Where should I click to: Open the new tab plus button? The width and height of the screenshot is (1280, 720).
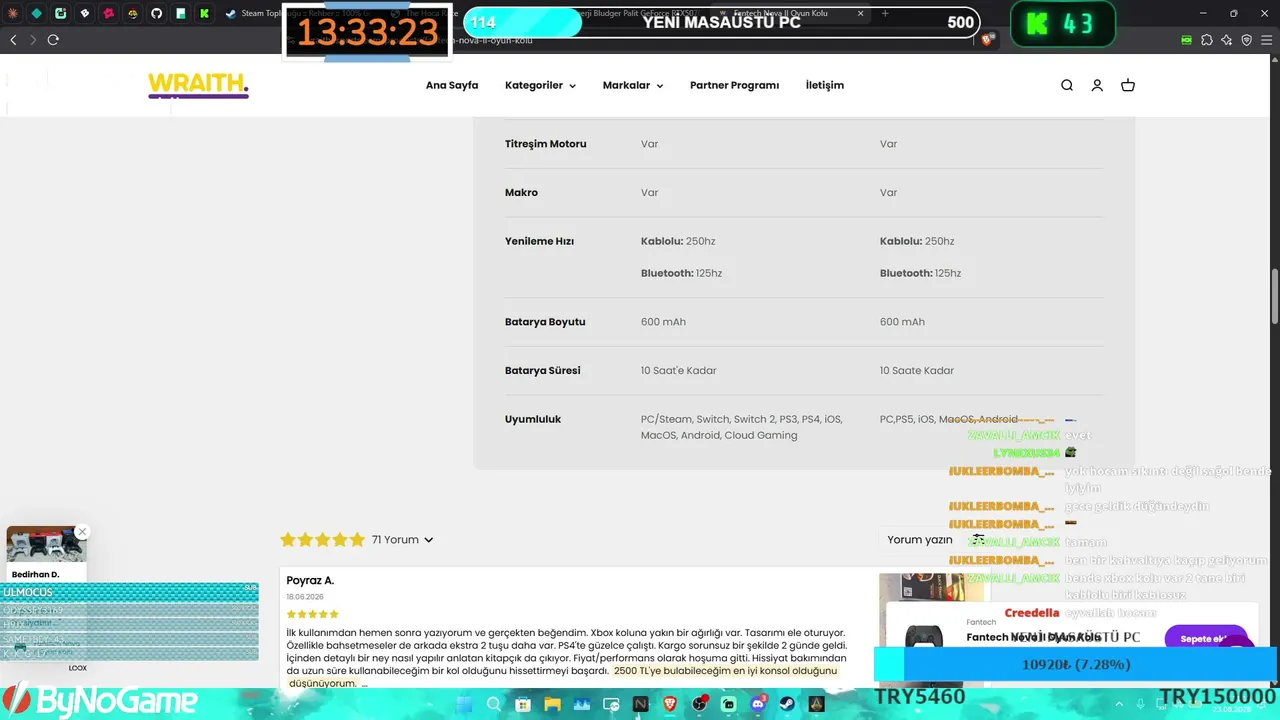885,14
